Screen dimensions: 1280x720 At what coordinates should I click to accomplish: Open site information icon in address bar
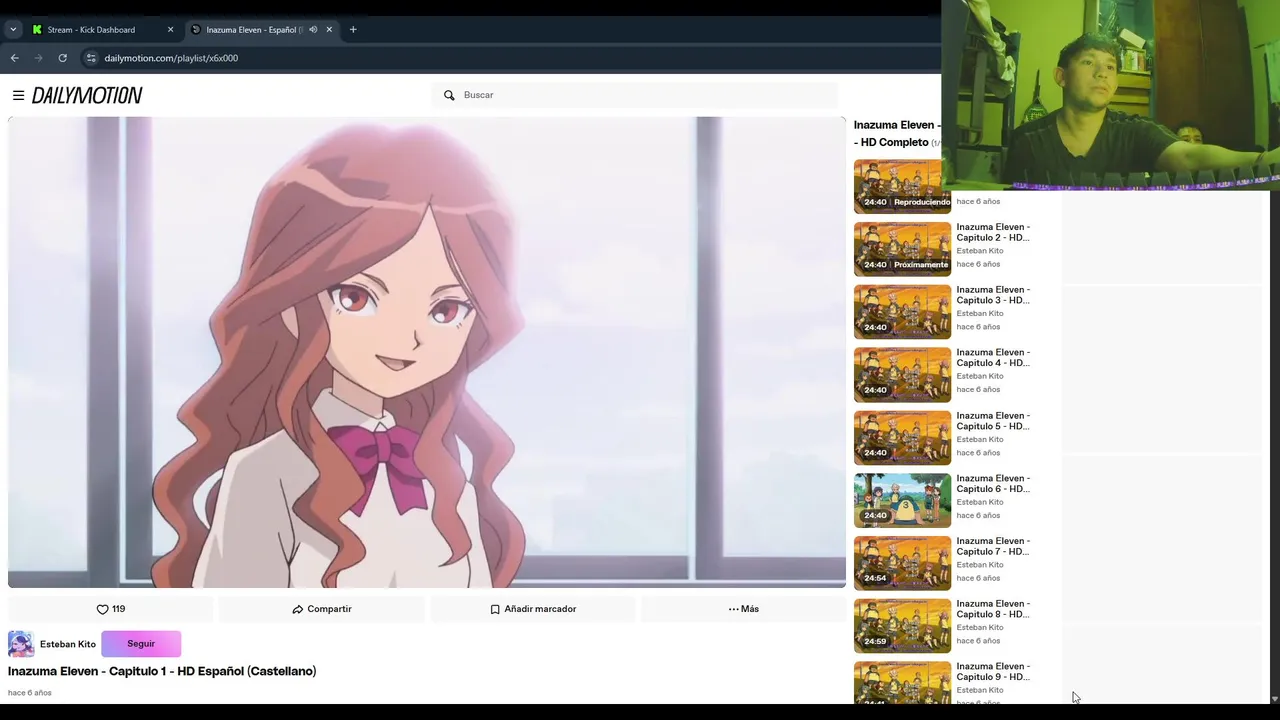(x=91, y=58)
